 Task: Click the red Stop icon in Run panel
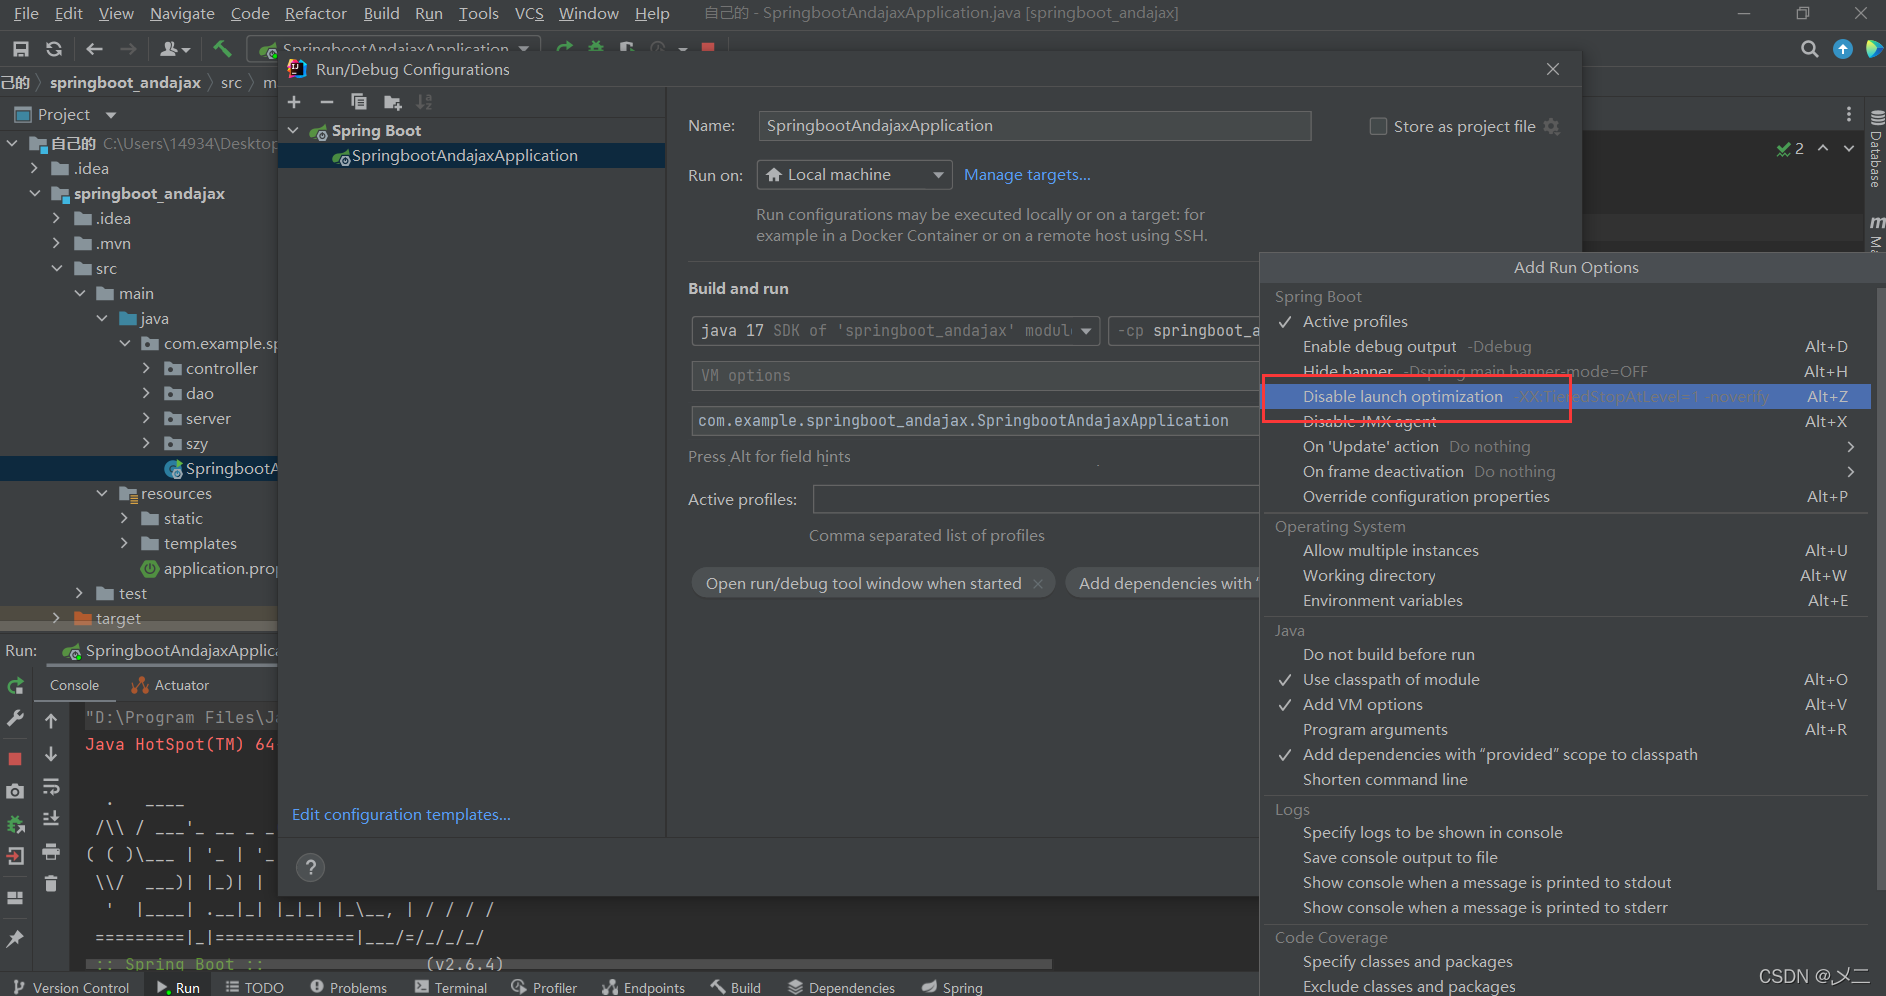pos(15,759)
